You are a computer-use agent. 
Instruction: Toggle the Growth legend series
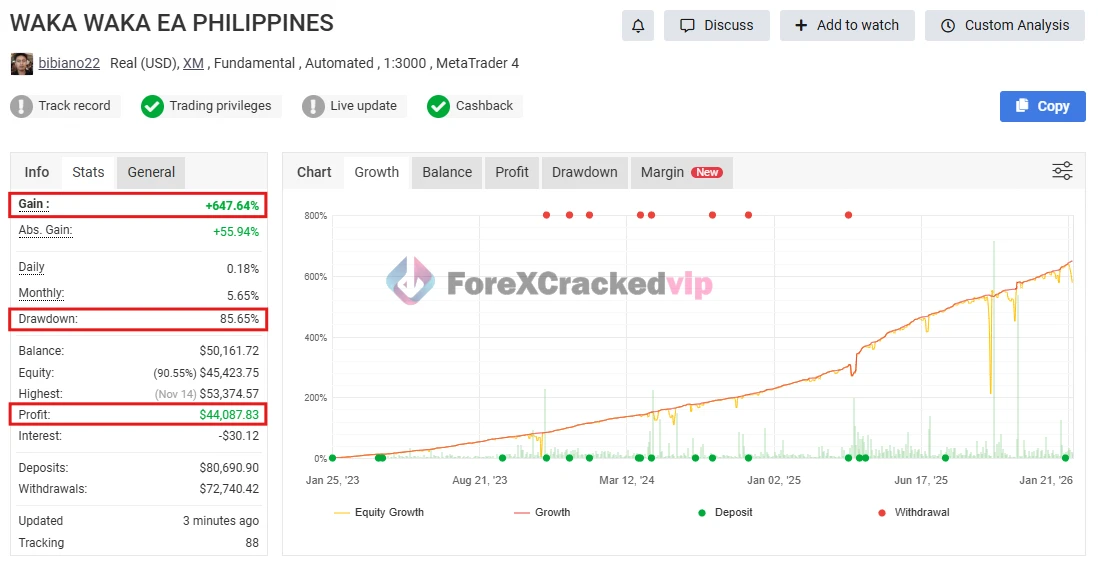[542, 512]
